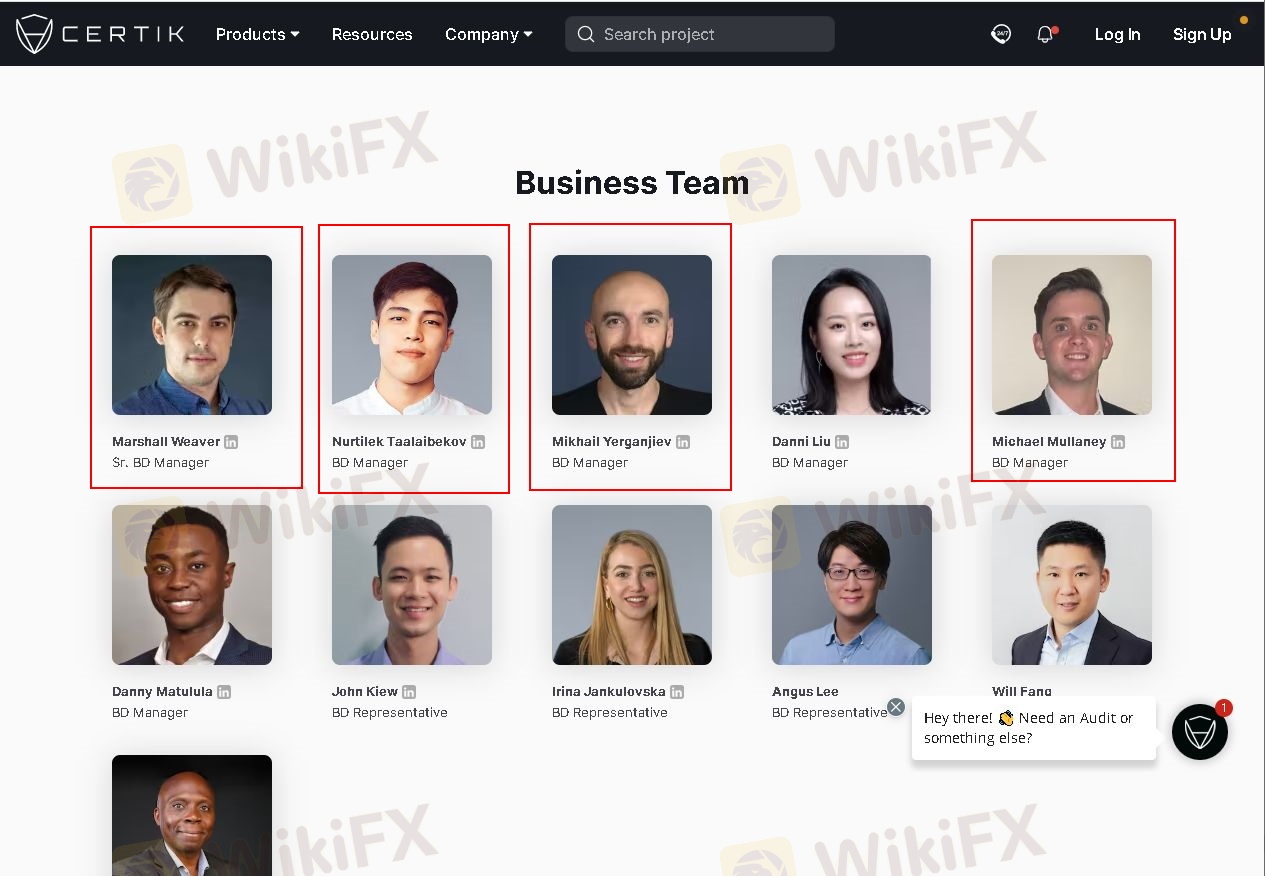Click the Log In link
1265x876 pixels.
(x=1117, y=34)
